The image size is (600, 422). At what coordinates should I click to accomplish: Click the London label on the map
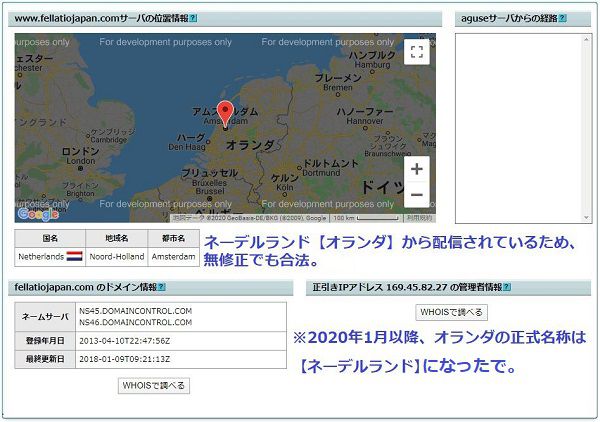point(81,161)
